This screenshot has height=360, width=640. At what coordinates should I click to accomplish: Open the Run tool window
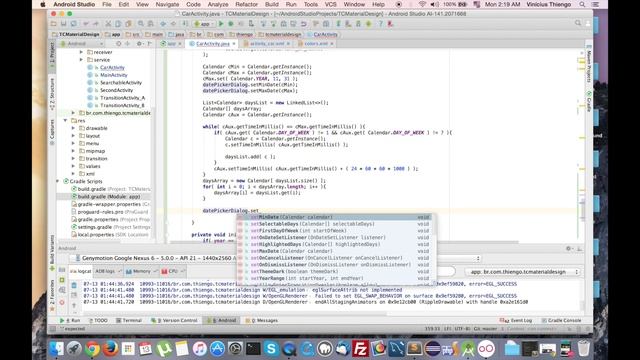click(70, 320)
